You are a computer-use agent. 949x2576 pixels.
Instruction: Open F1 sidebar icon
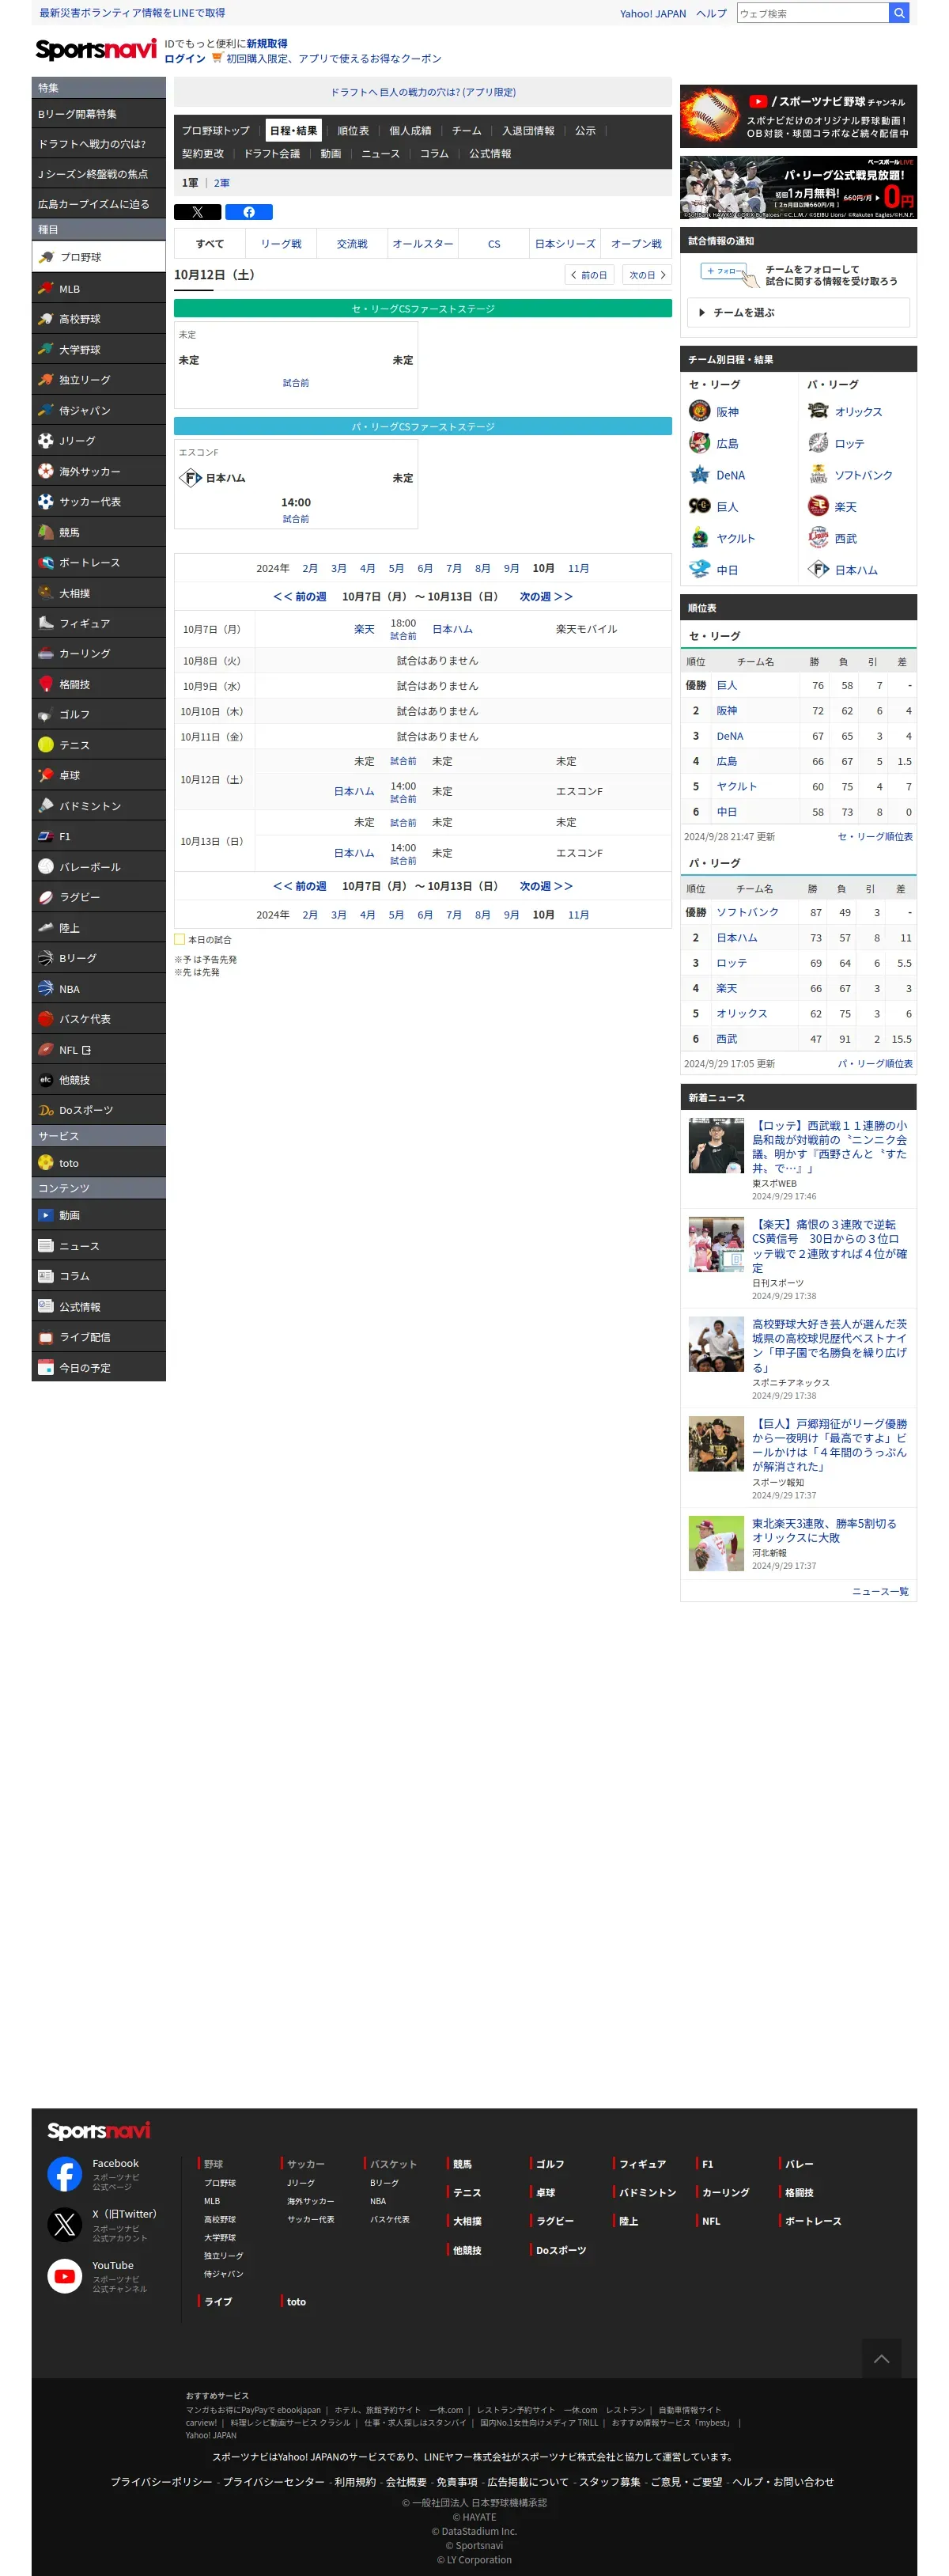point(45,836)
